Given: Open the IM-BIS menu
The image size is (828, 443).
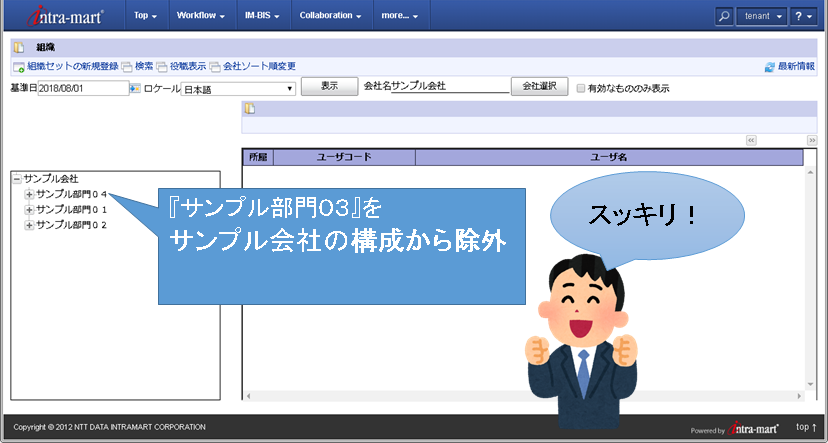Looking at the screenshot, I should point(262,15).
